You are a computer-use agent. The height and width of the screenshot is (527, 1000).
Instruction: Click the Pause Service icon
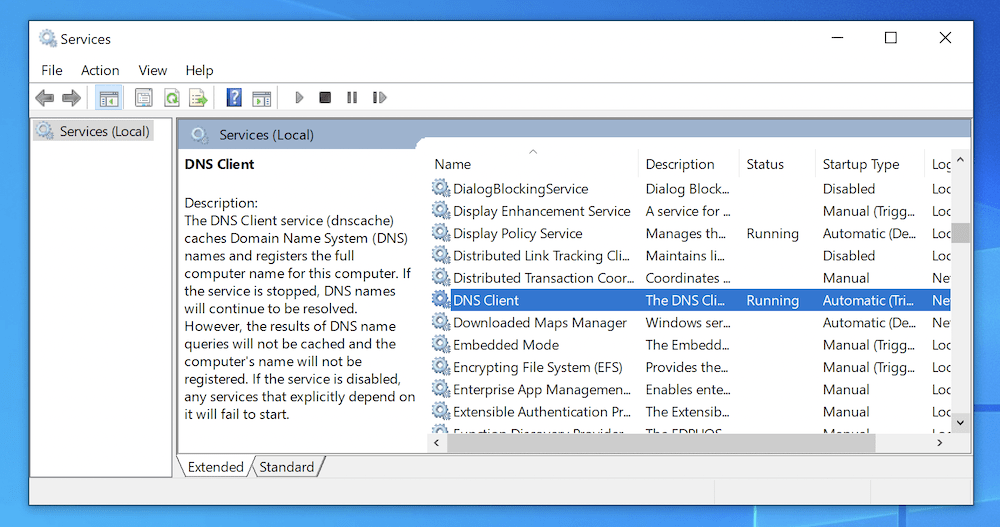tap(352, 98)
